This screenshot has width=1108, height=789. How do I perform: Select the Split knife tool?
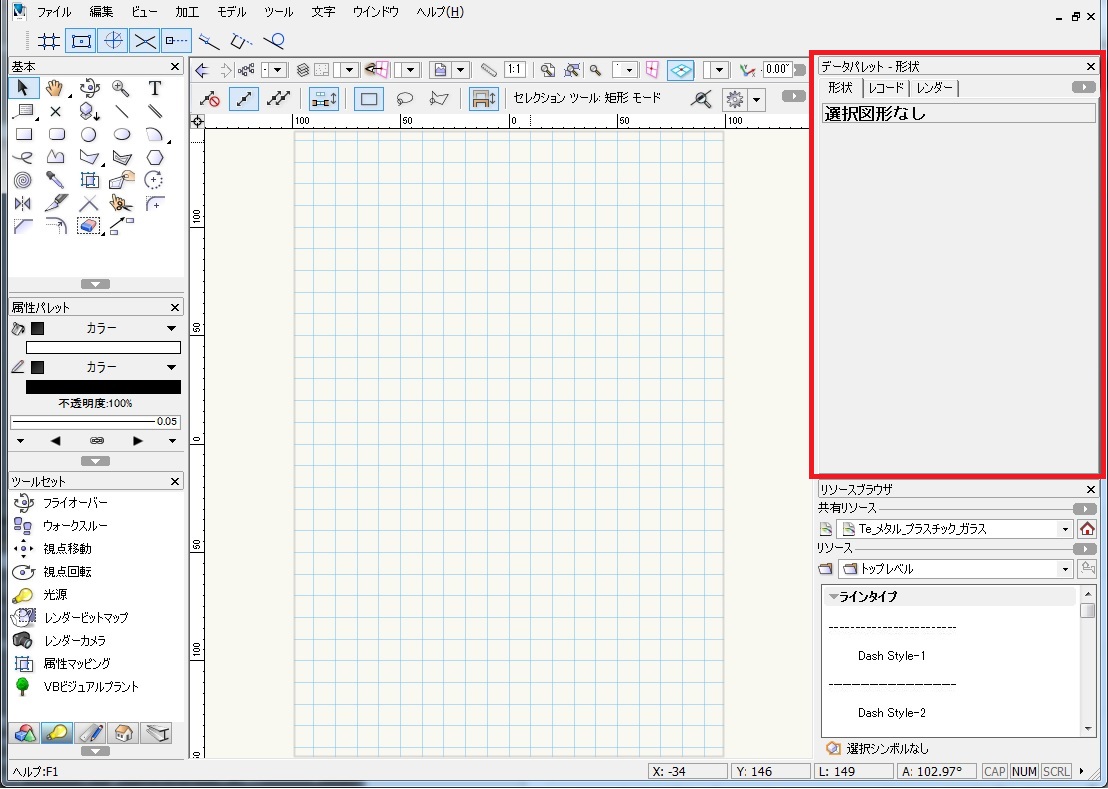(x=55, y=203)
